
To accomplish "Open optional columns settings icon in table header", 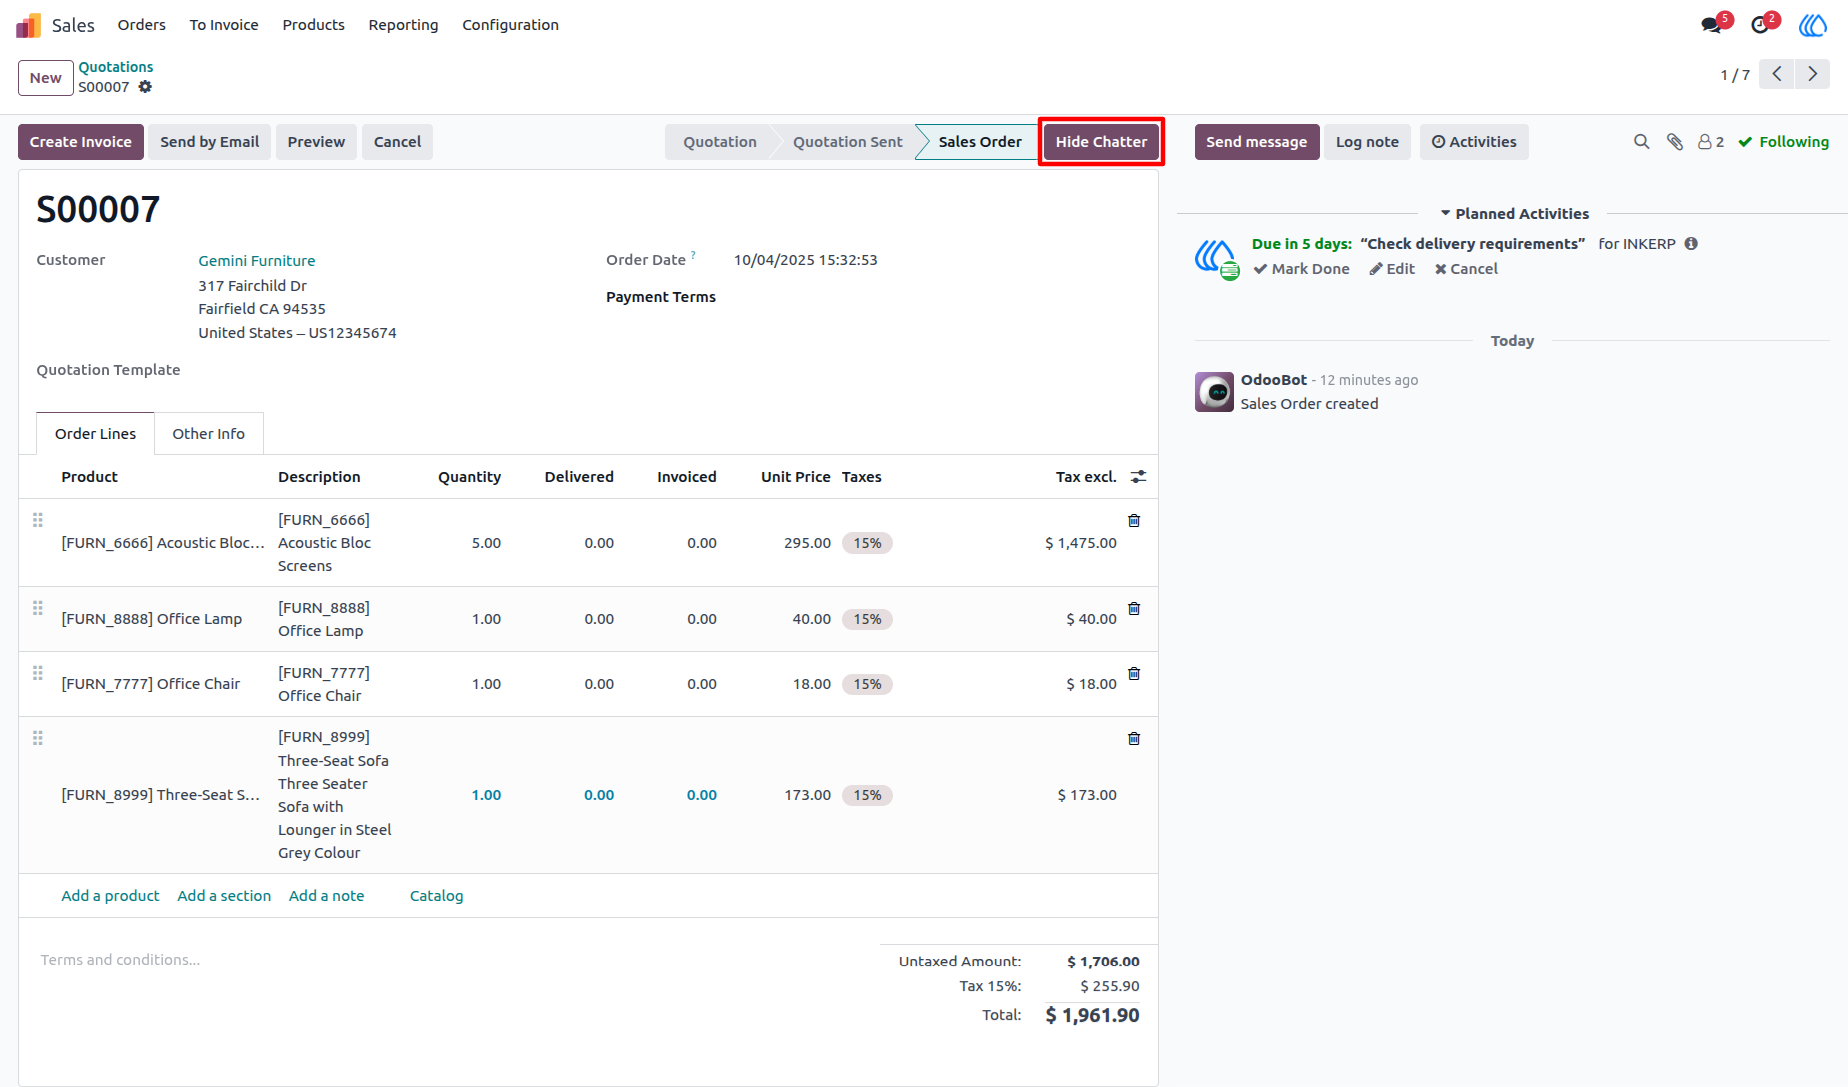I will click(x=1138, y=477).
